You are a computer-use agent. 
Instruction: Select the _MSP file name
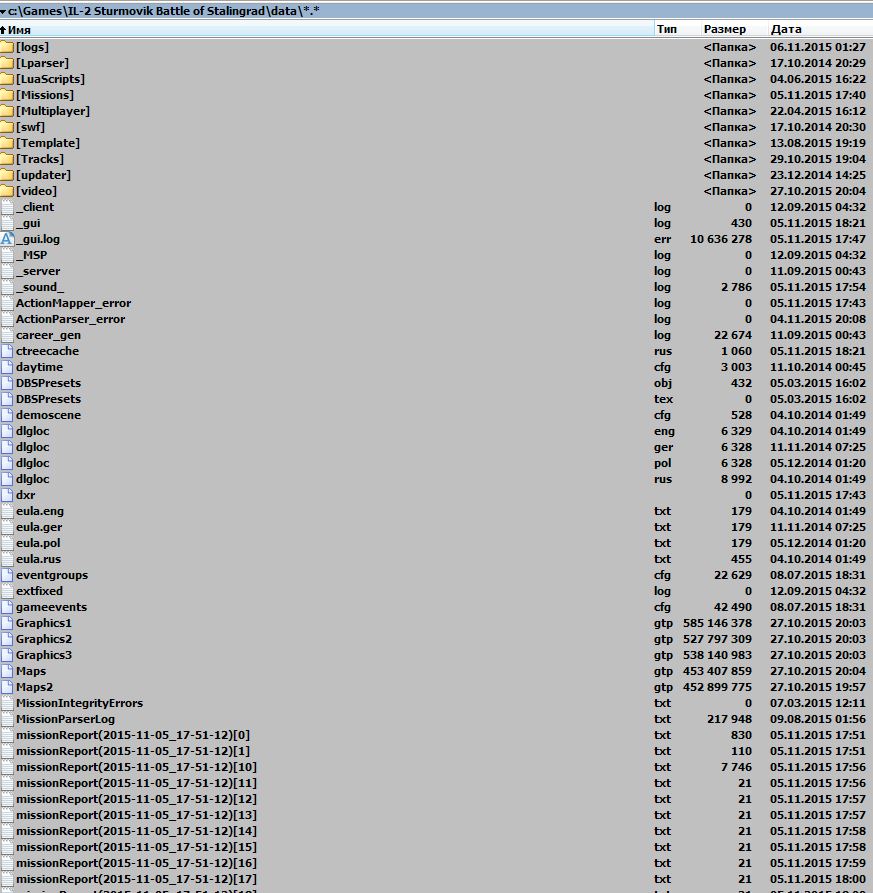pos(31,255)
